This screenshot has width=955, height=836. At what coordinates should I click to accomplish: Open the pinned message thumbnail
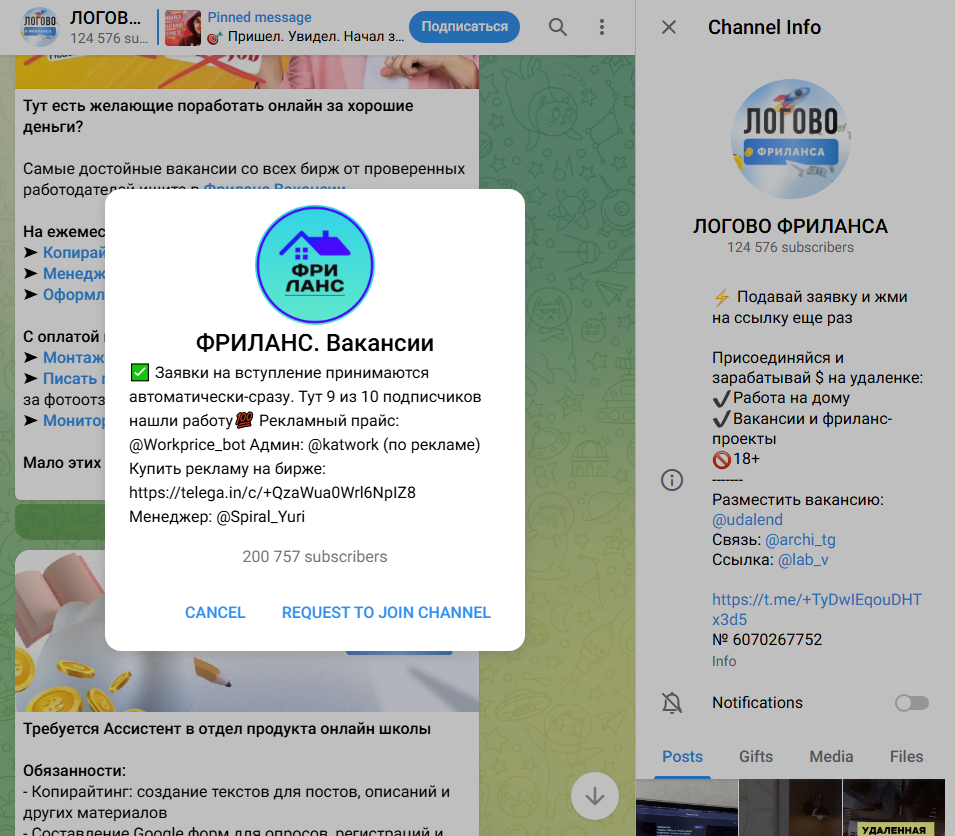(183, 28)
